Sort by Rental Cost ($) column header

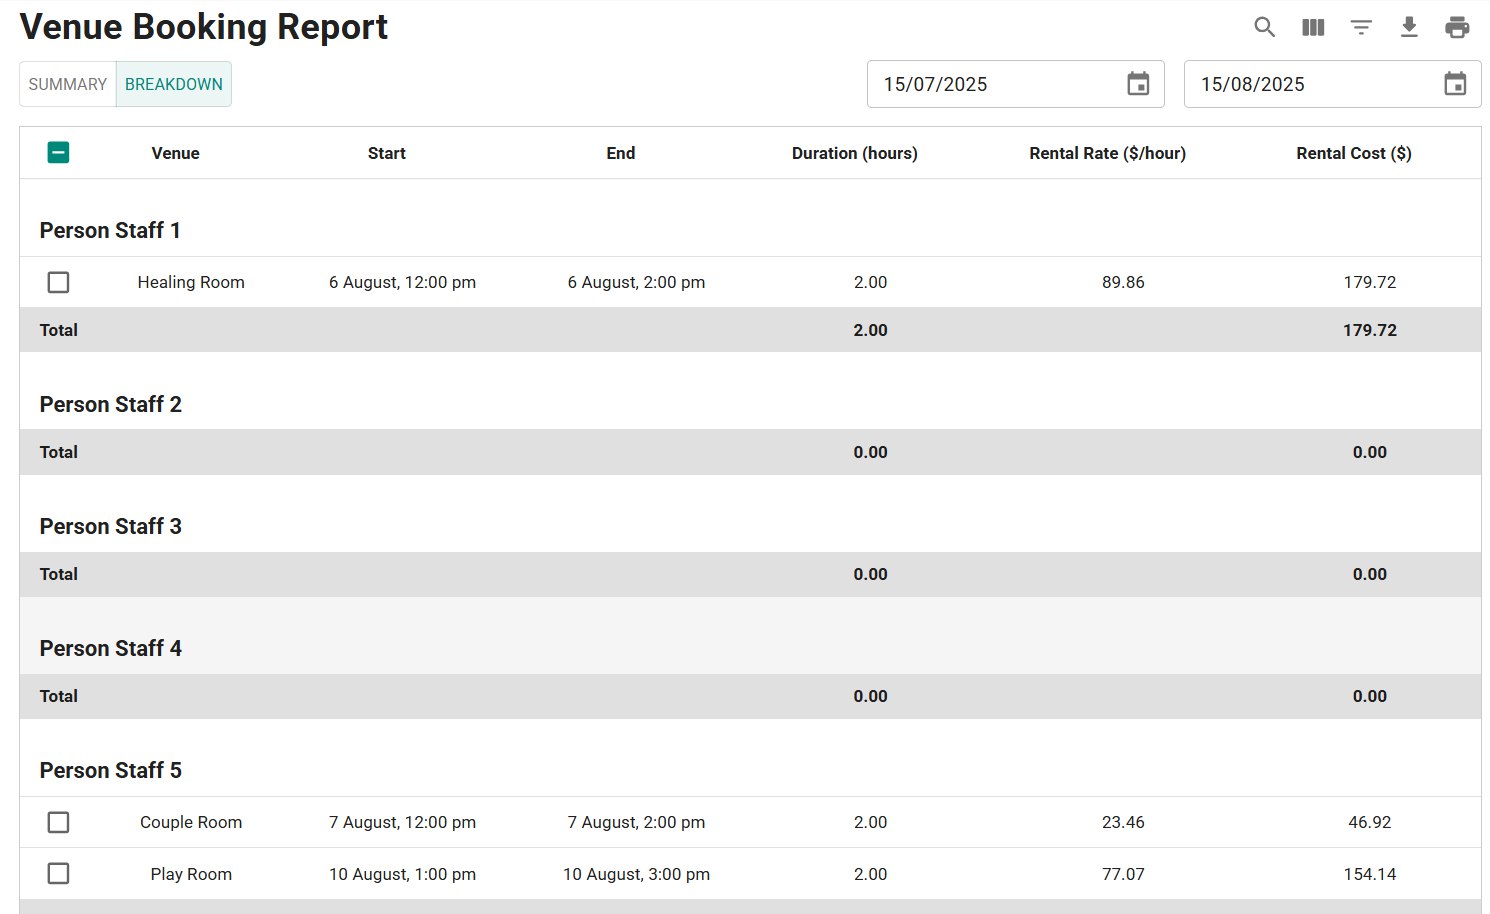[x=1353, y=153]
